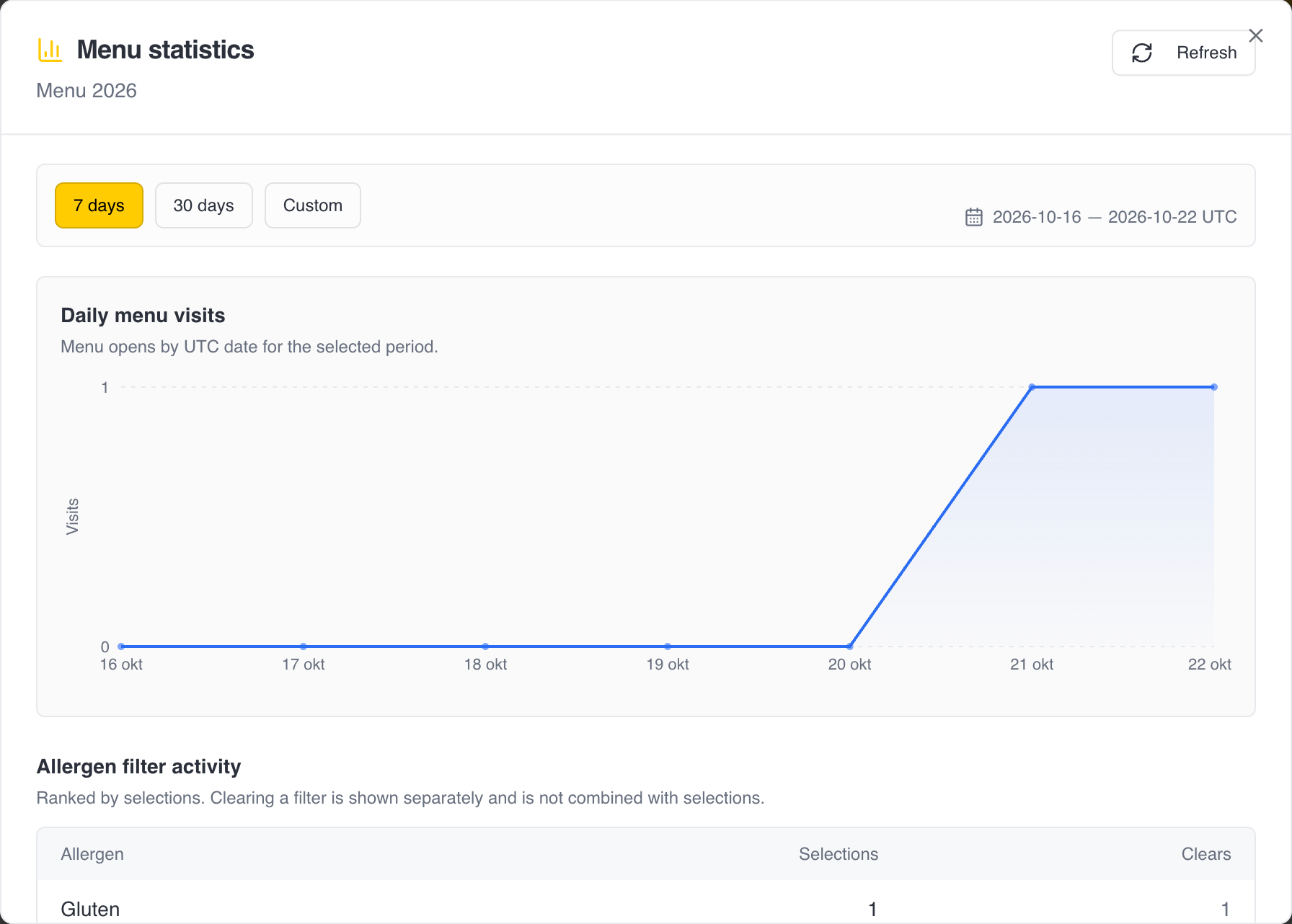Switch to the 30 days period
1292x924 pixels.
tap(204, 205)
